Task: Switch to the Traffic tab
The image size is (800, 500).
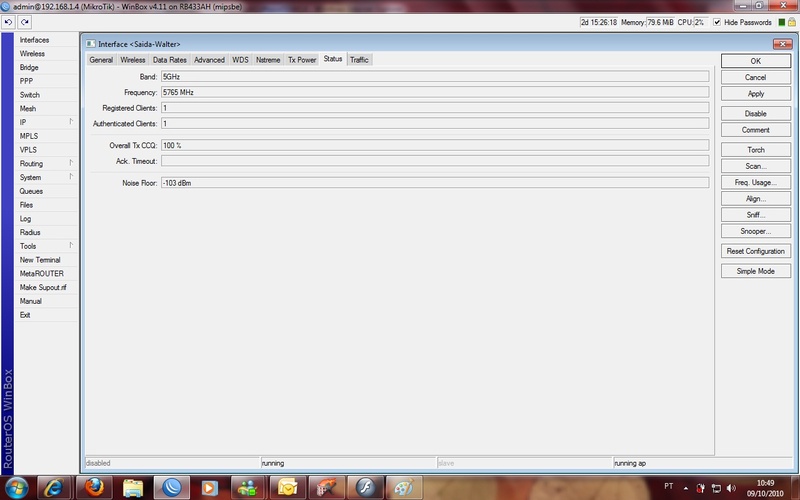Action: (x=359, y=60)
